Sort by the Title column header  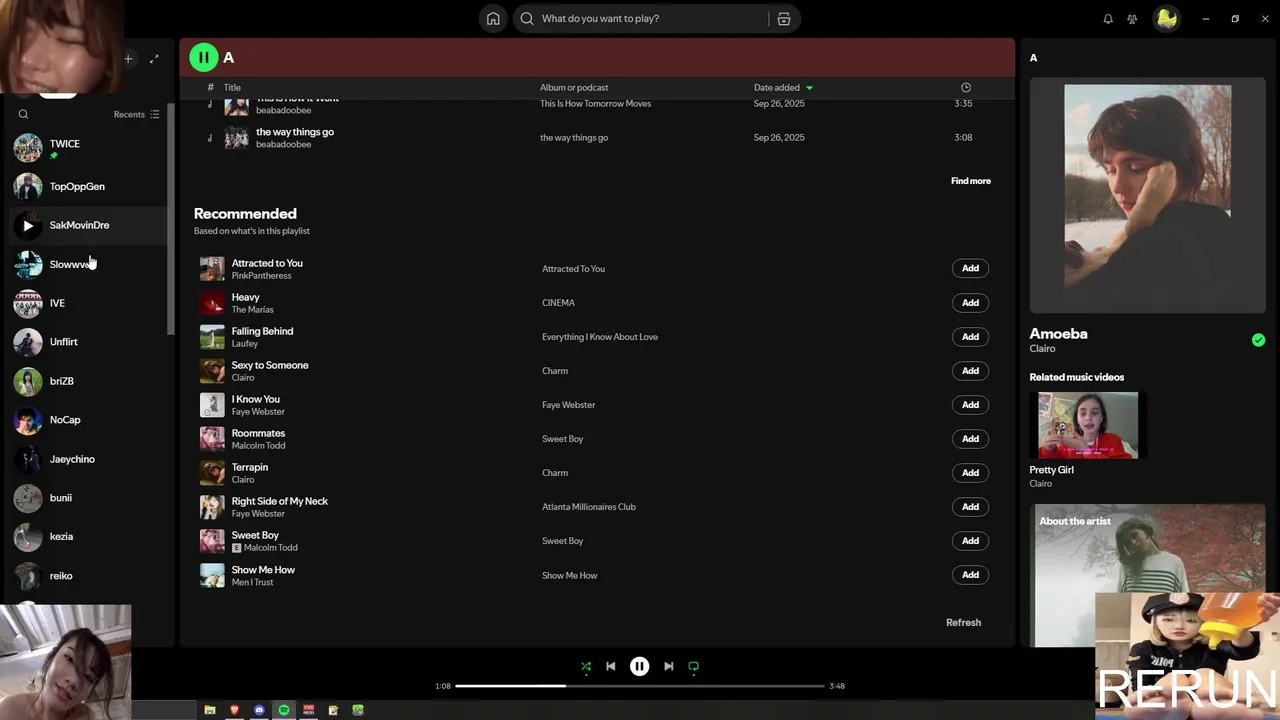(x=232, y=87)
